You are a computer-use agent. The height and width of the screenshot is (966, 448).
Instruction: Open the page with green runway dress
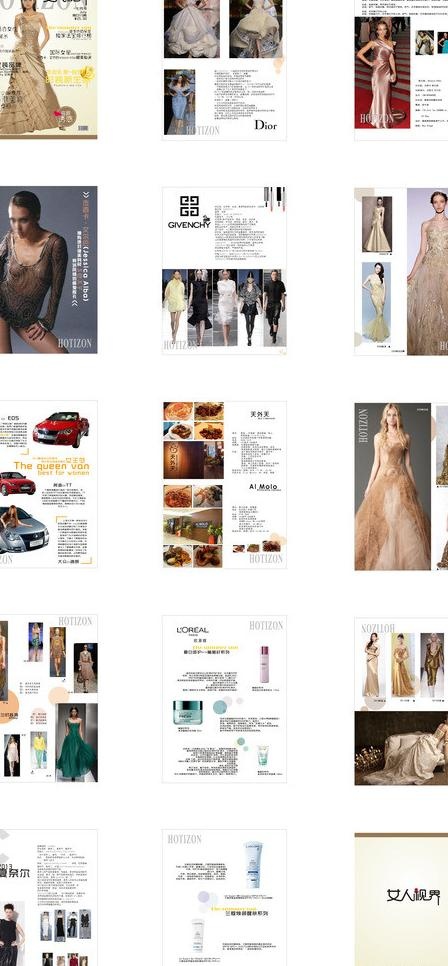(48, 698)
